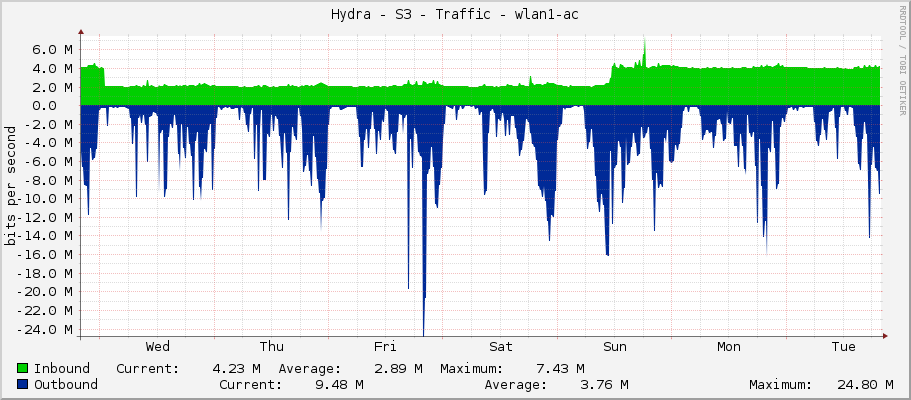Click the '-18.0 M' y-axis label
The image size is (911, 400).
(45, 273)
